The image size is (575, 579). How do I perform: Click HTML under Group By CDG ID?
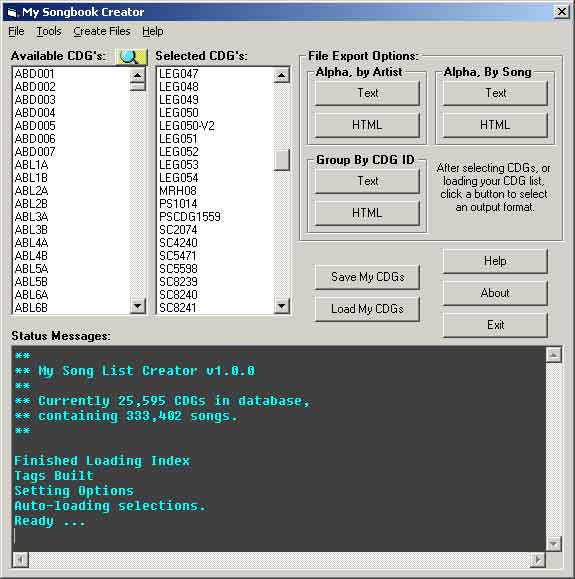[367, 213]
